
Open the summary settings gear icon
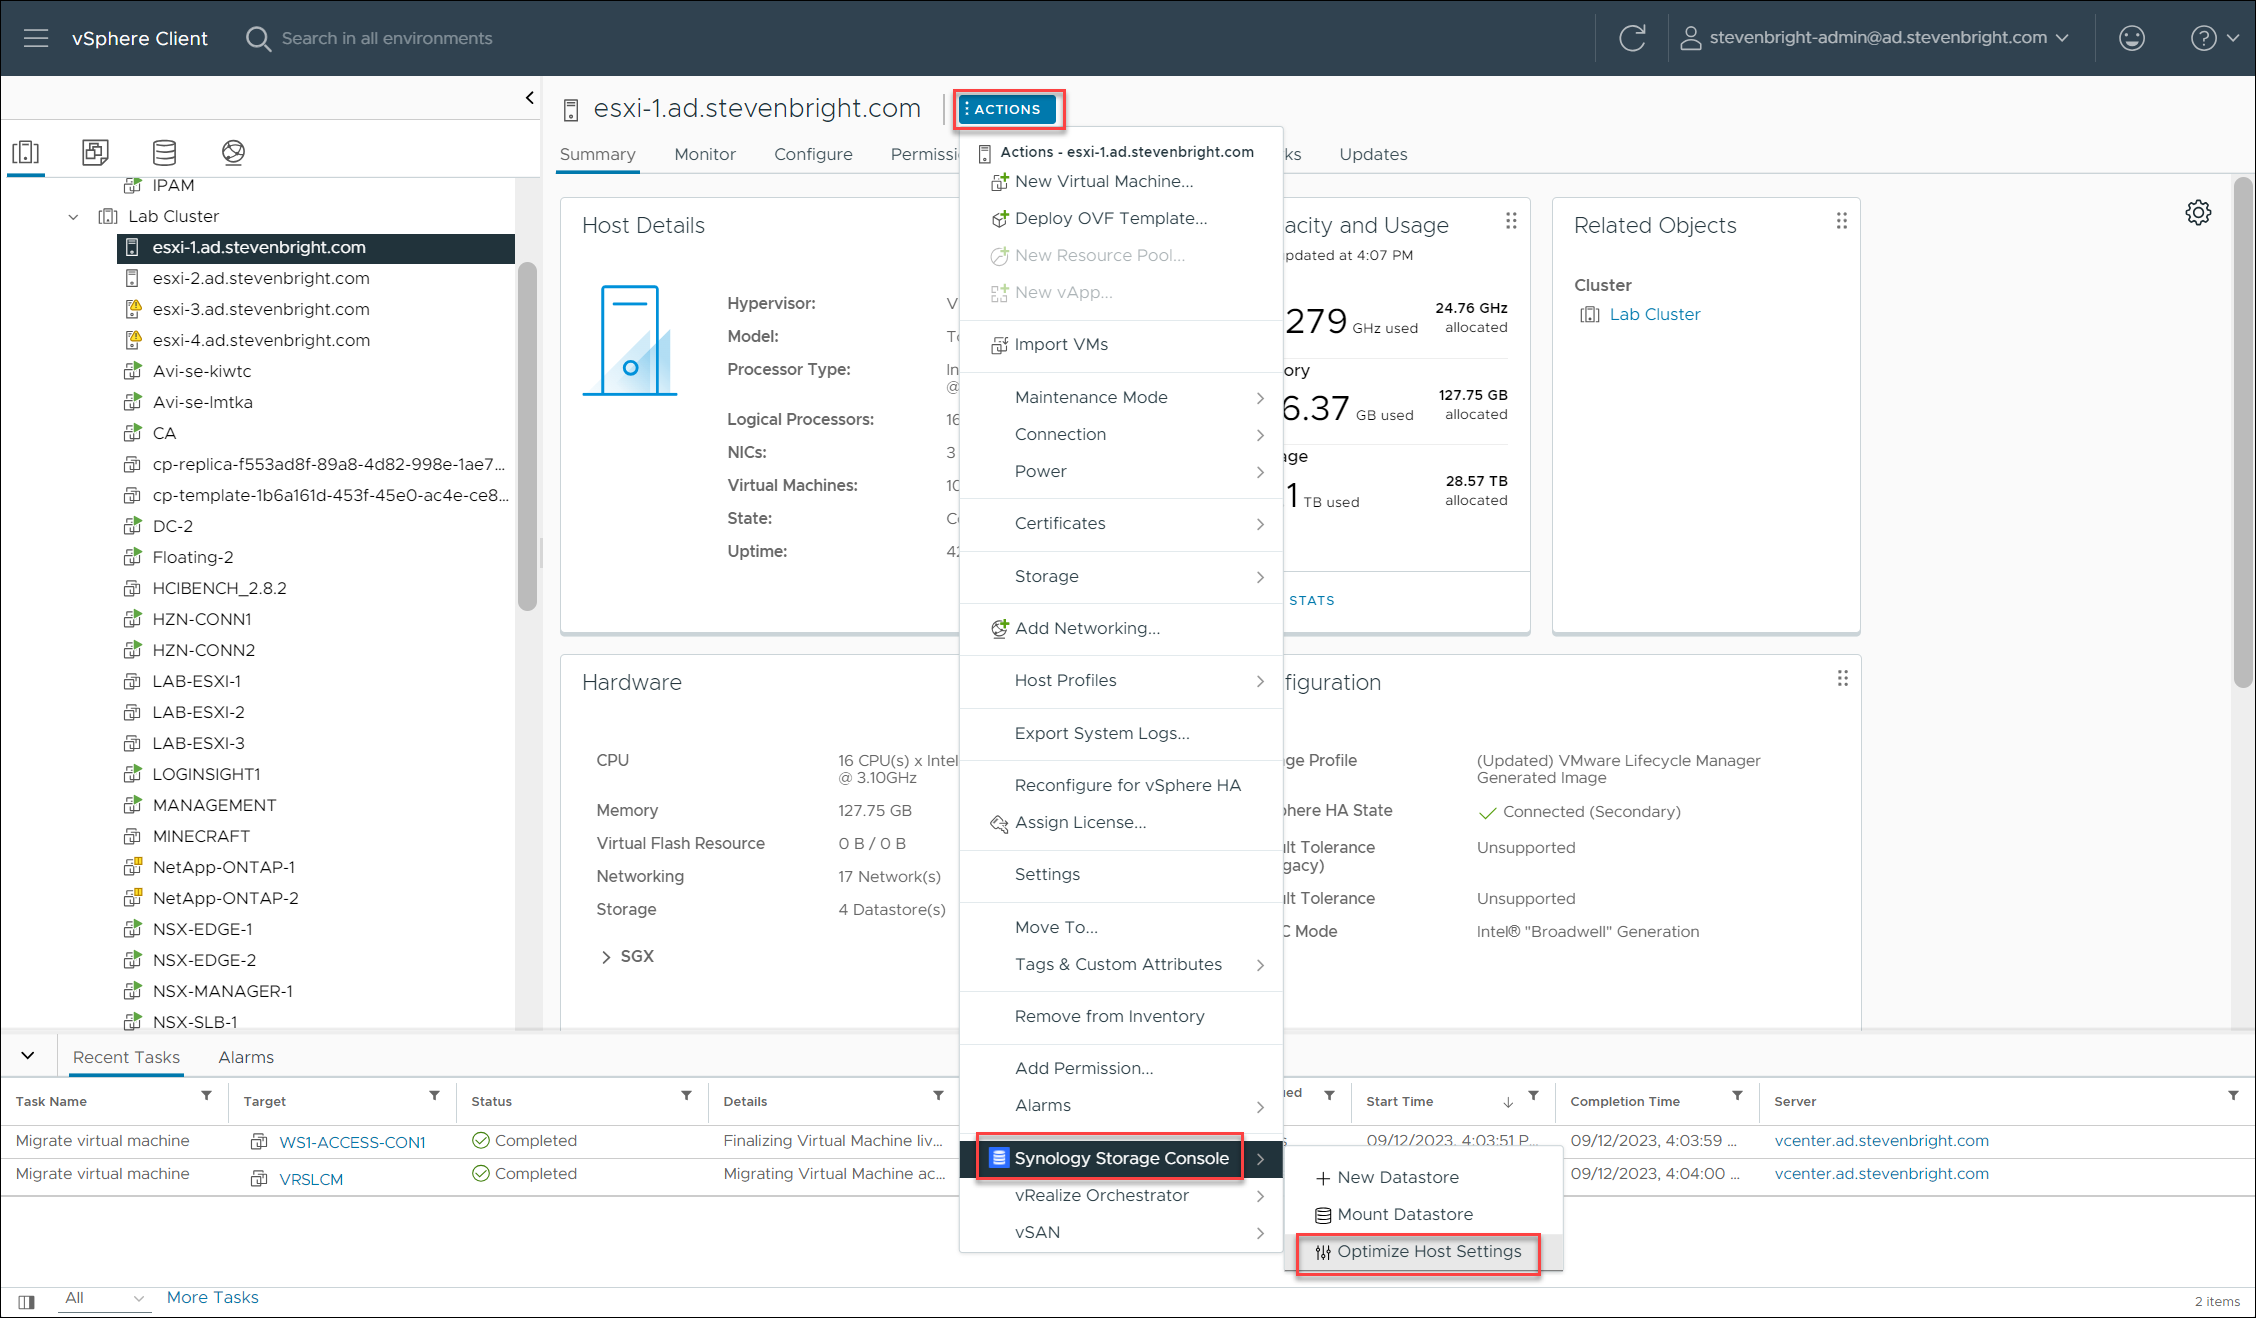2198,212
